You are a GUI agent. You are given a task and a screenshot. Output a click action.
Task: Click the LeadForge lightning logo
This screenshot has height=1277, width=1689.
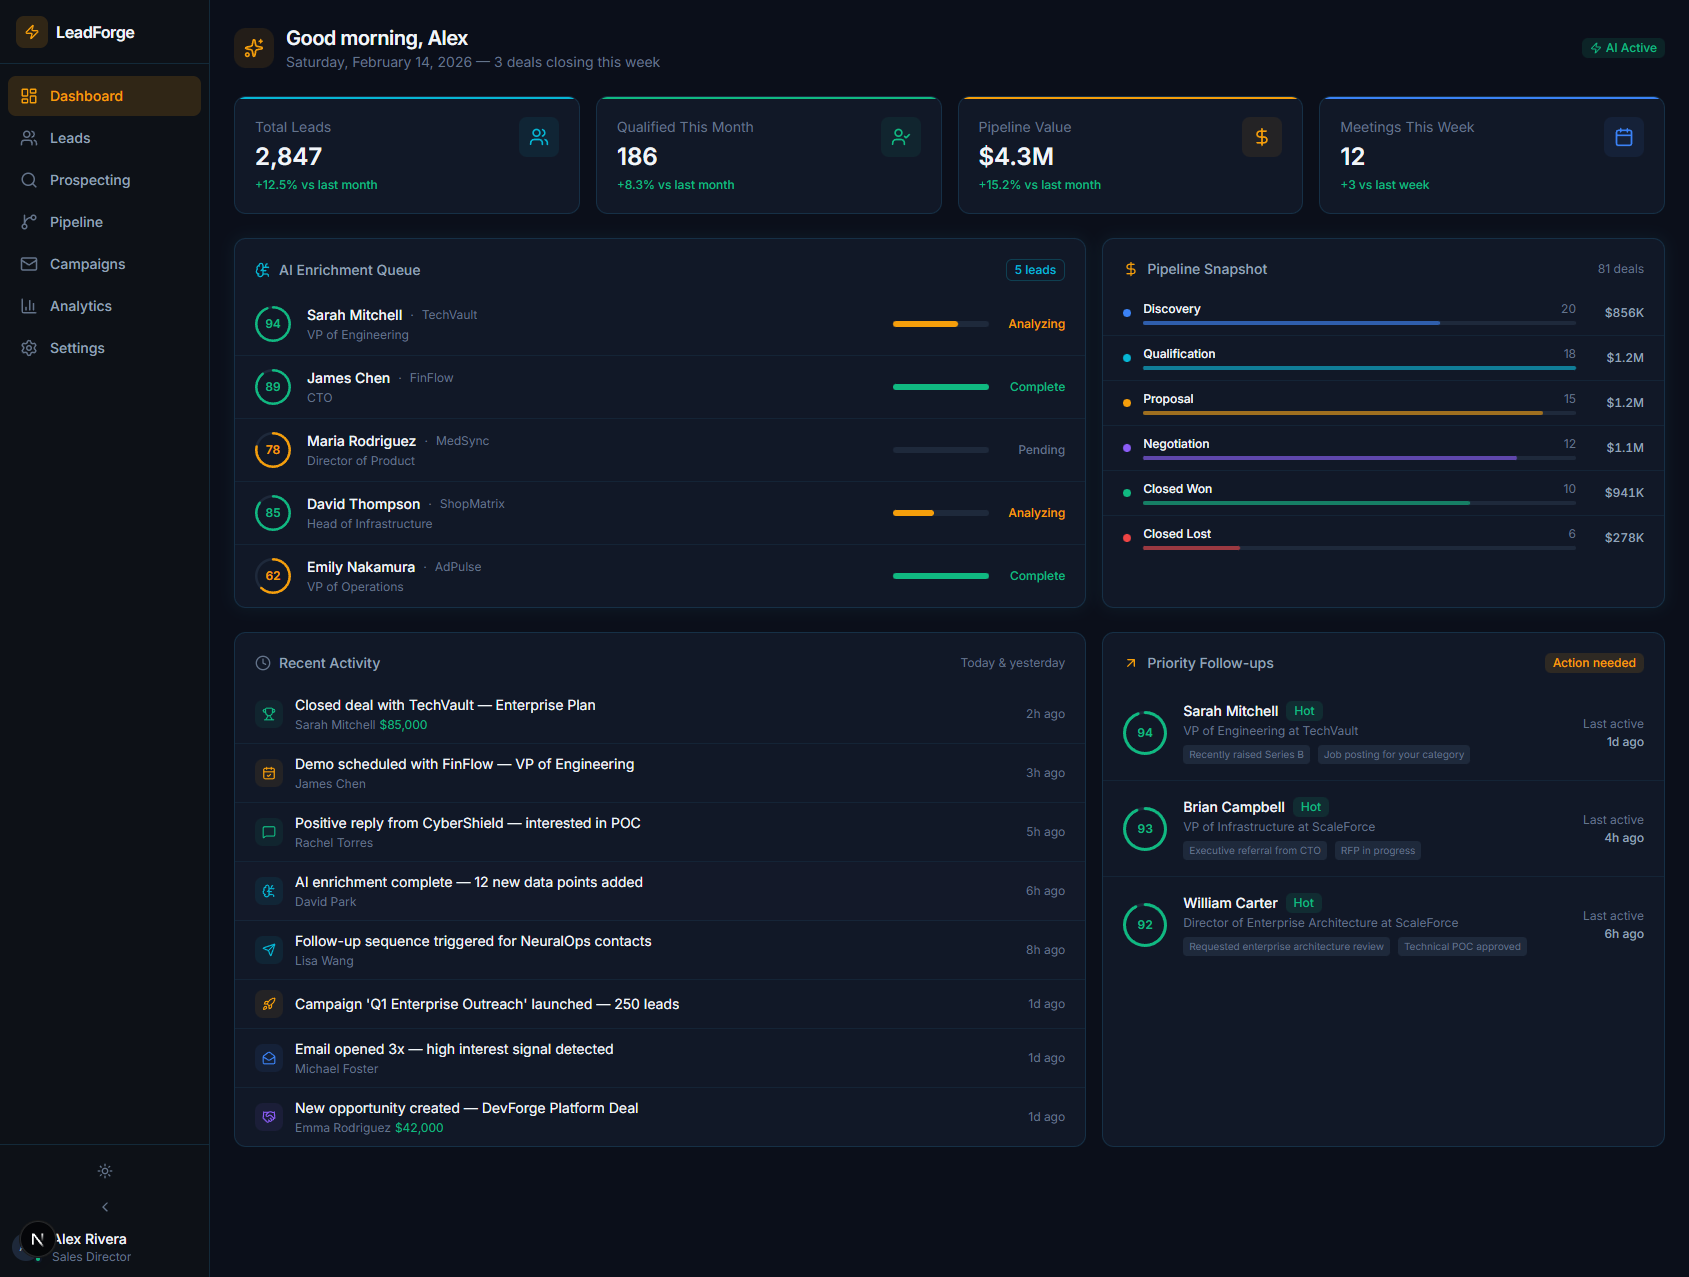(31, 32)
